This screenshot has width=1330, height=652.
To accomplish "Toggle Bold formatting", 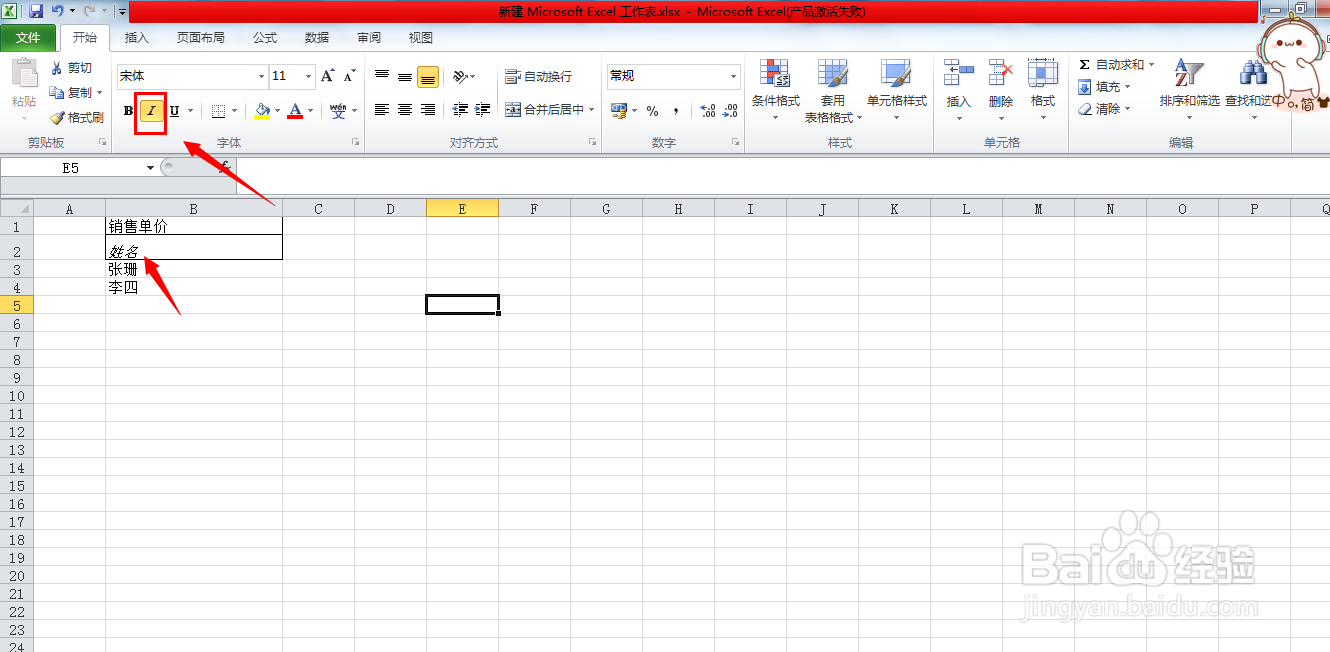I will tap(128, 111).
